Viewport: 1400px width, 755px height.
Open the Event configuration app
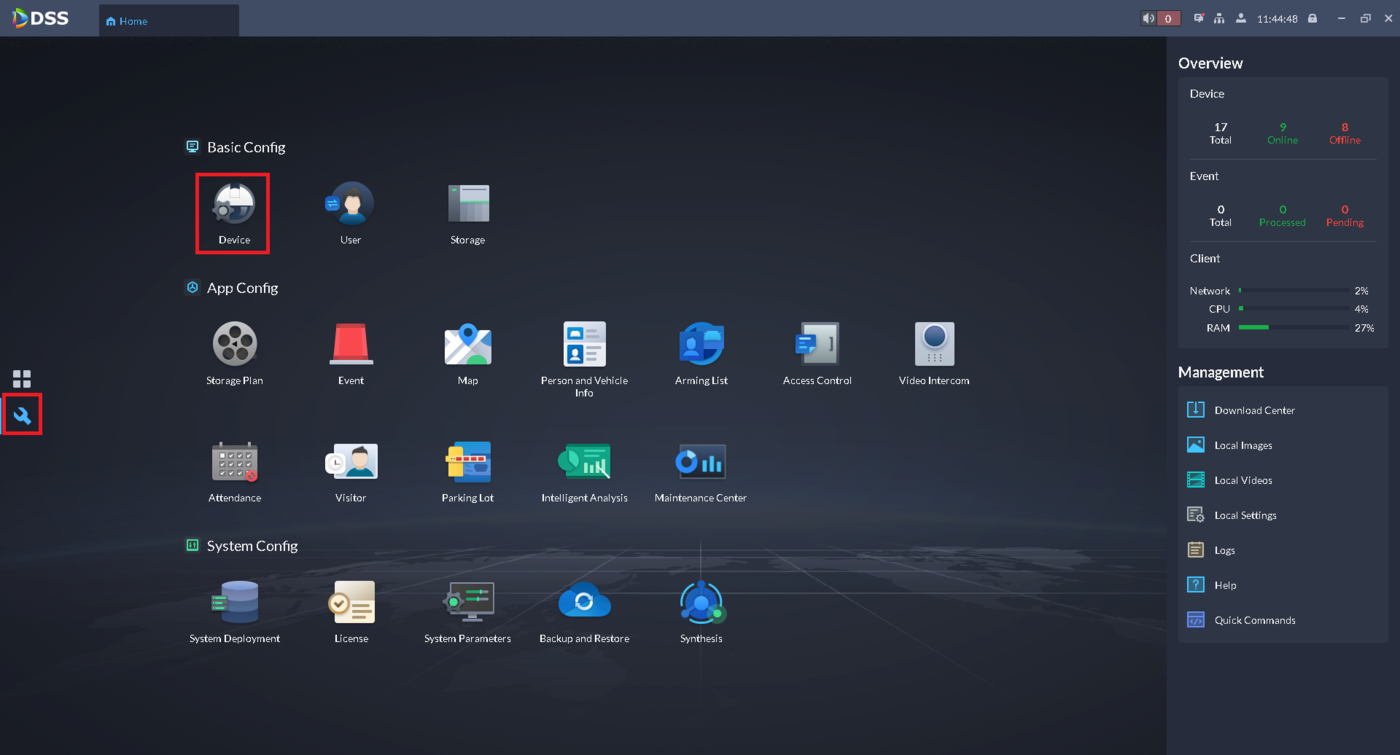(x=350, y=345)
